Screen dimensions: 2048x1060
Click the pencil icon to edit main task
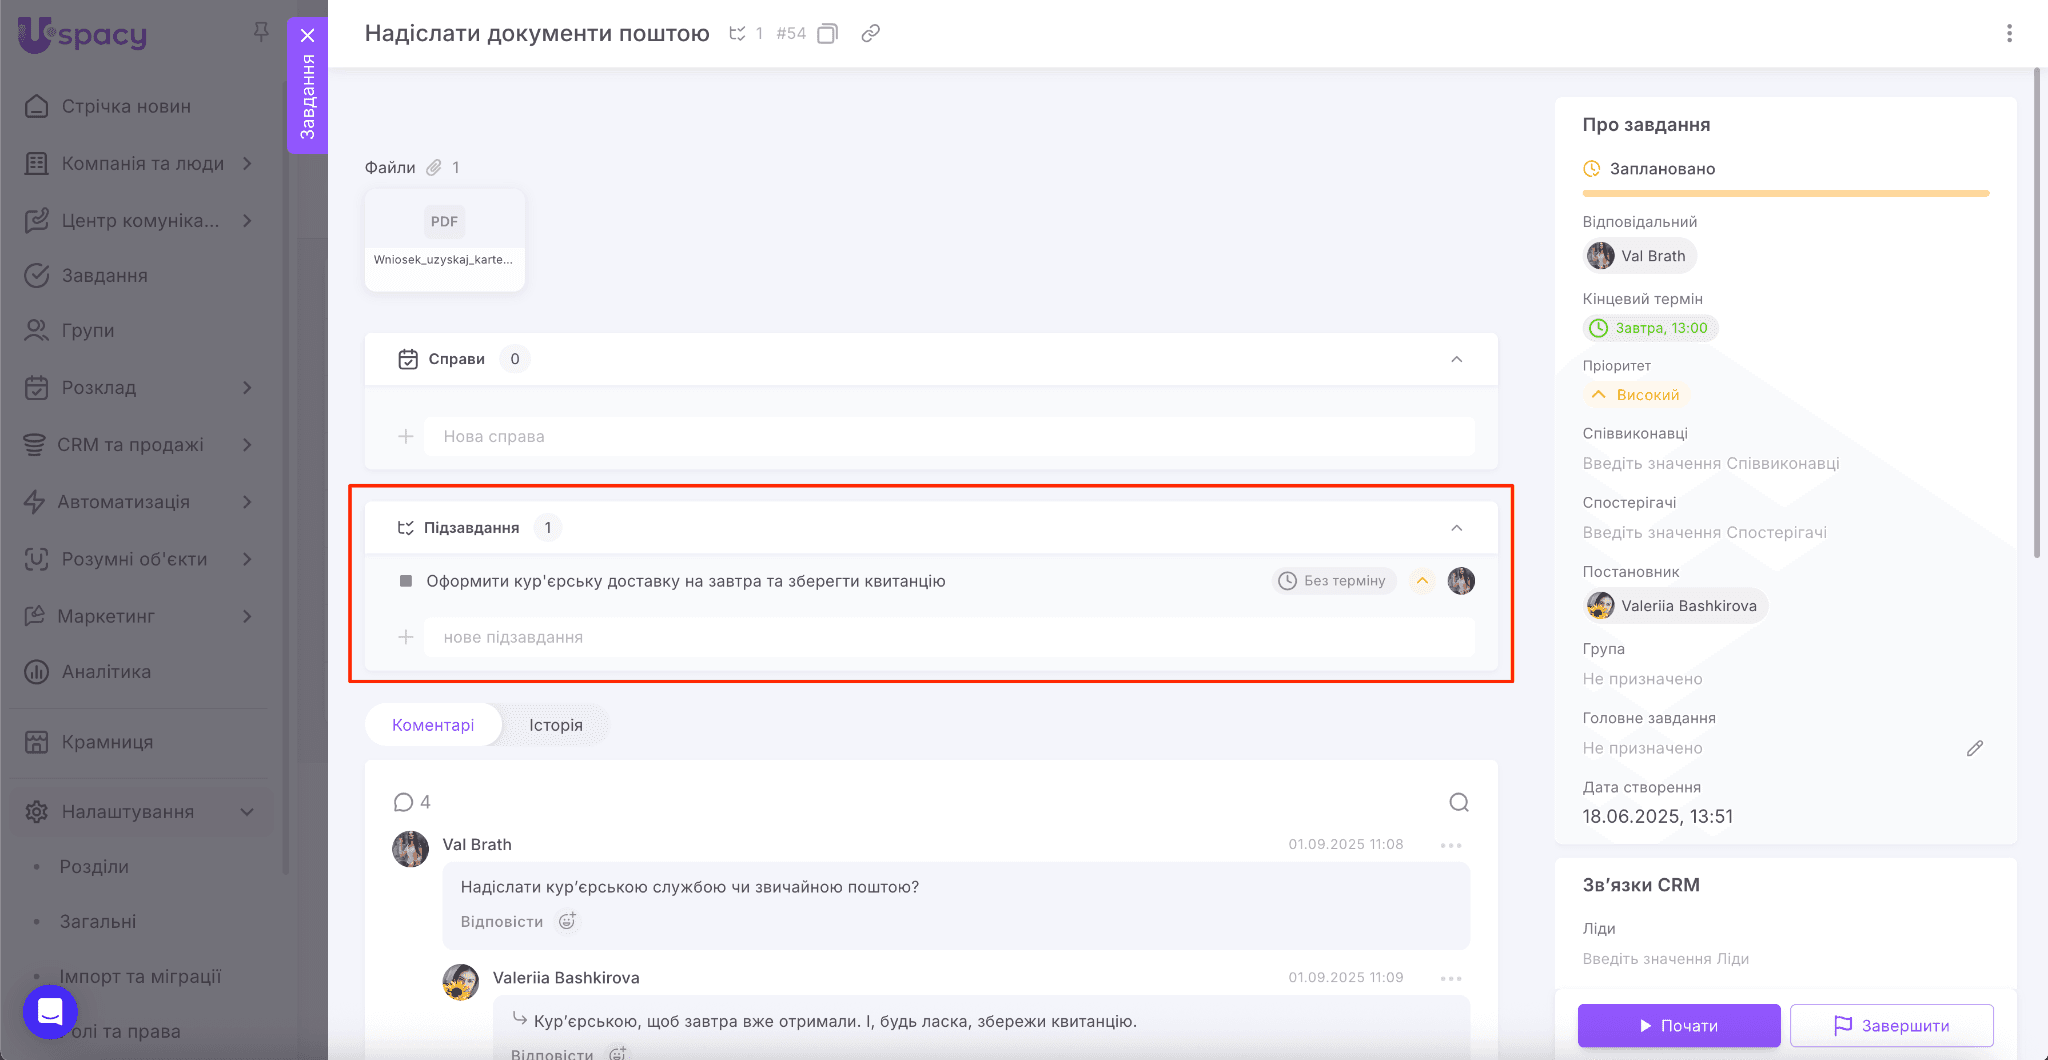[x=1974, y=748]
